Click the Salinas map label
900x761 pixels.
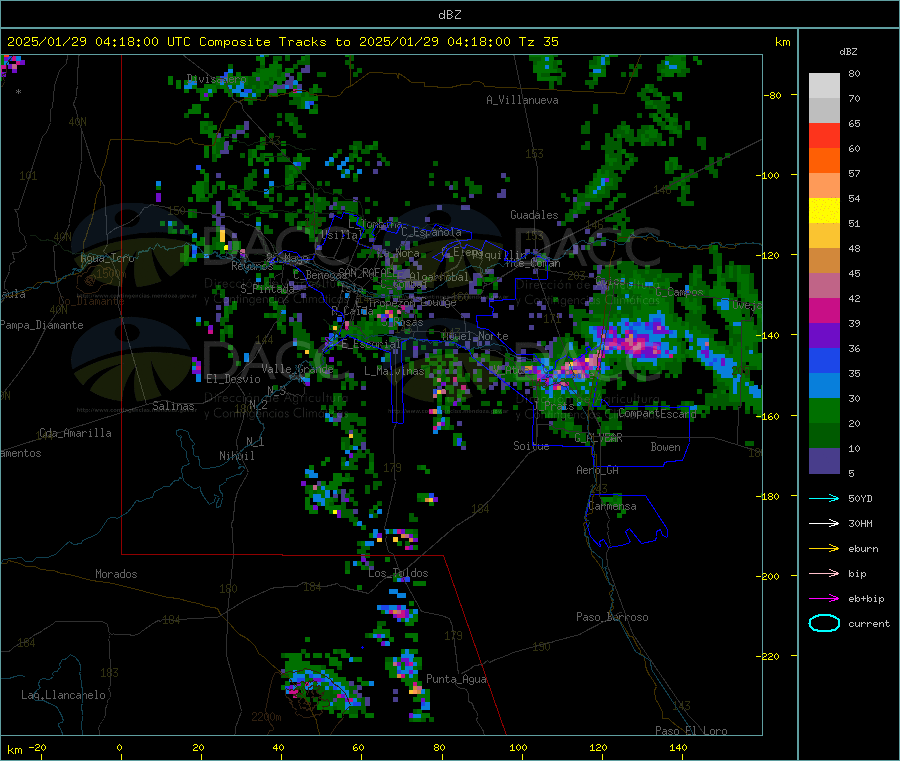pos(173,406)
